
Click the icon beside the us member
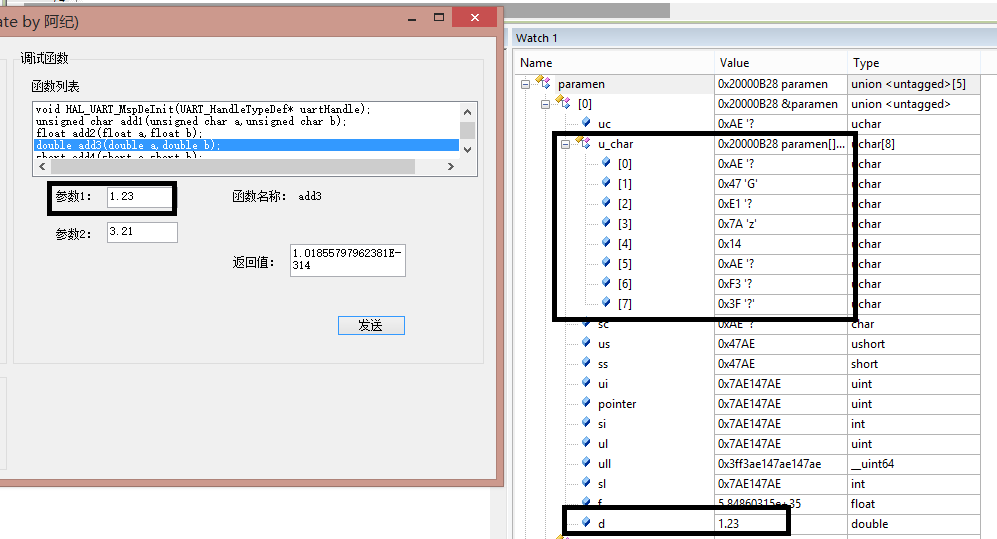[x=586, y=344]
